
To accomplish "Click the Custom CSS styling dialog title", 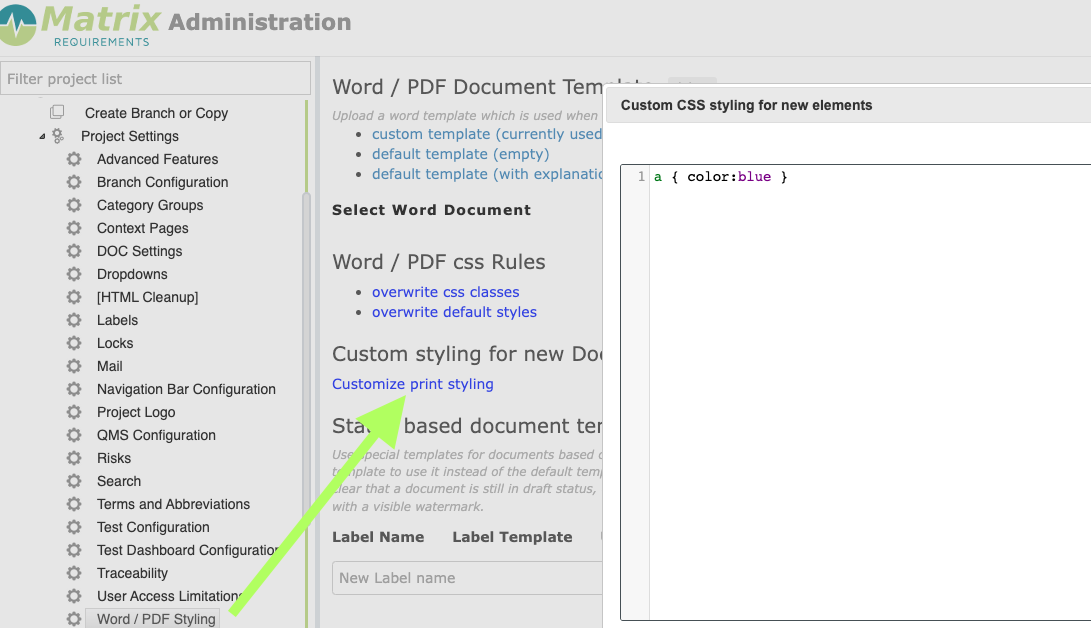I will tap(746, 105).
